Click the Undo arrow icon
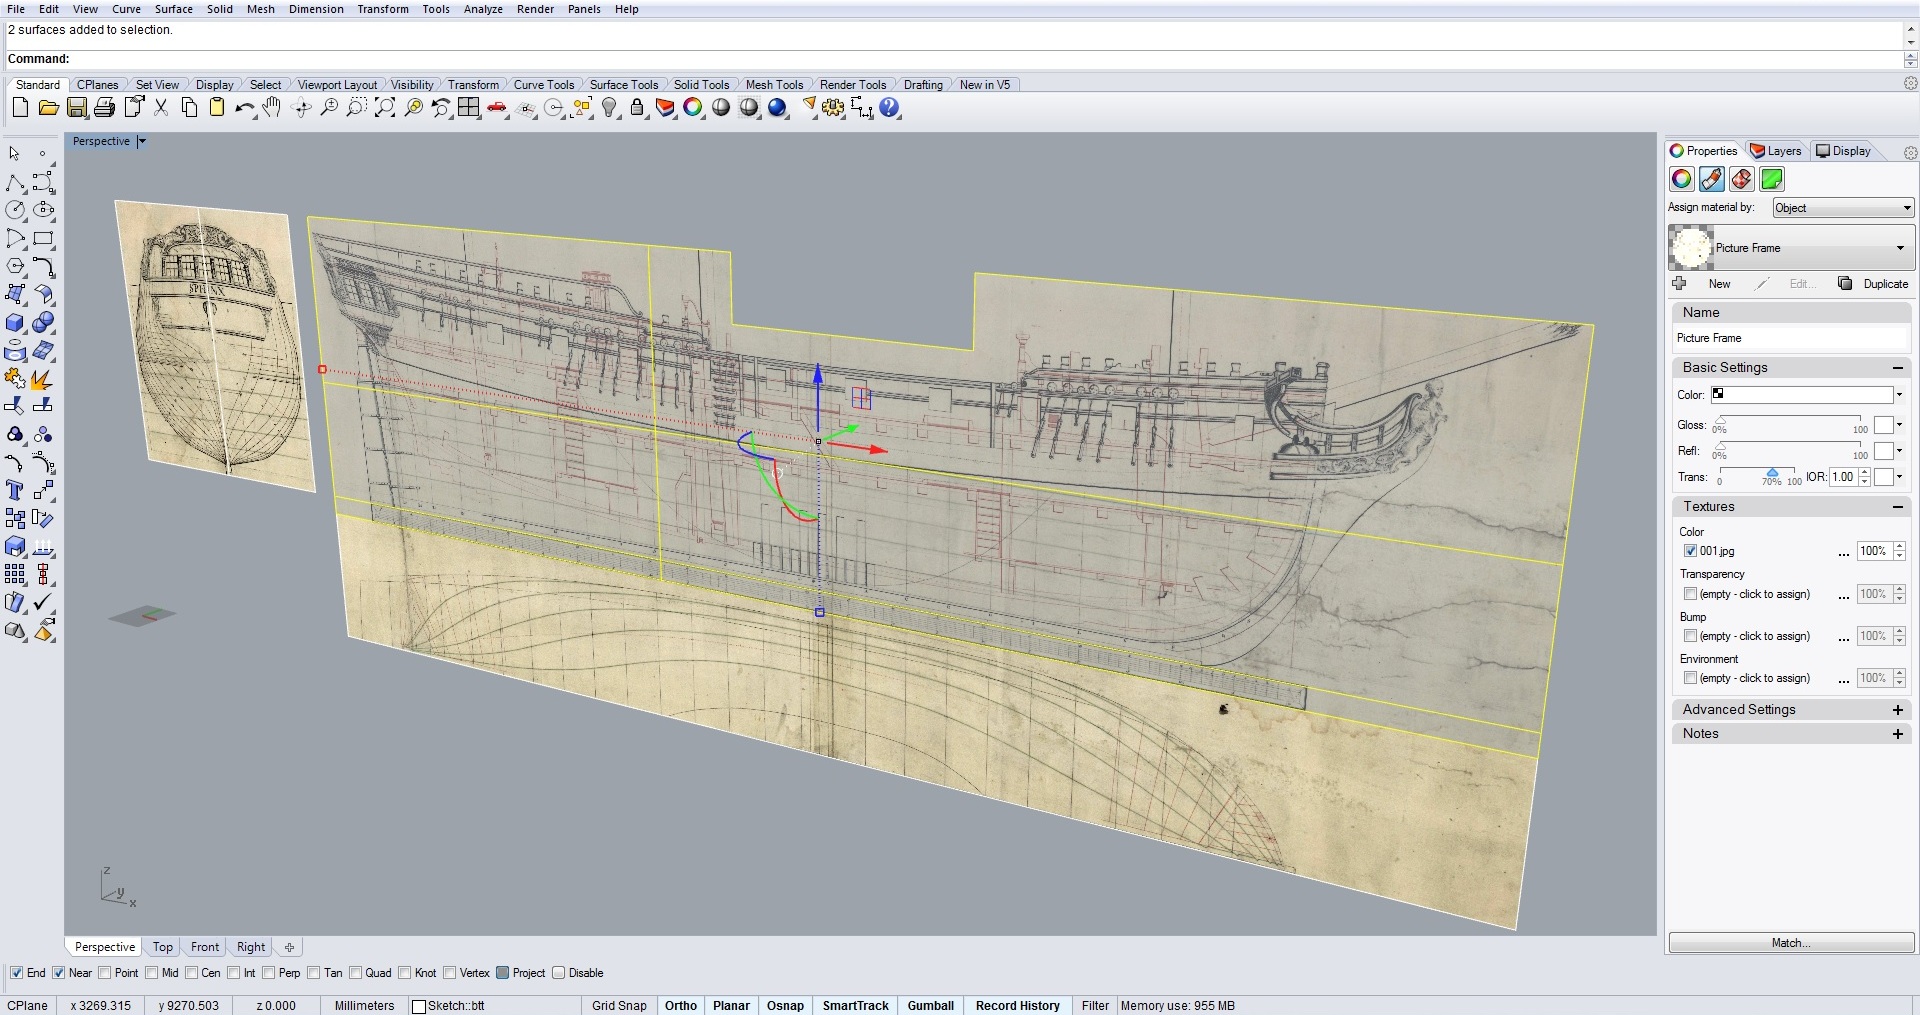Image resolution: width=1920 pixels, height=1015 pixels. point(244,108)
